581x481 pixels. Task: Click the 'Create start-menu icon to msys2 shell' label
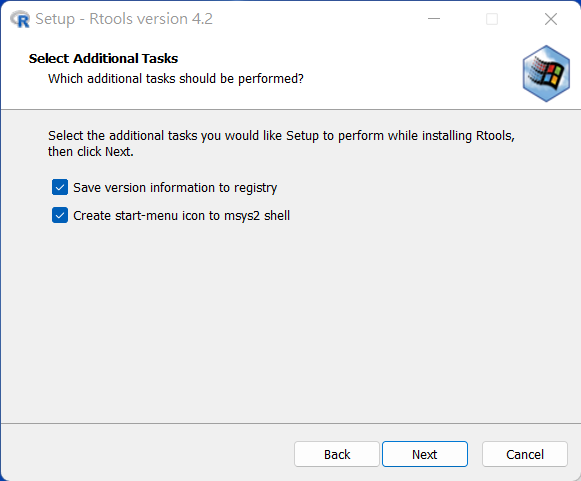pyautogui.click(x=182, y=216)
